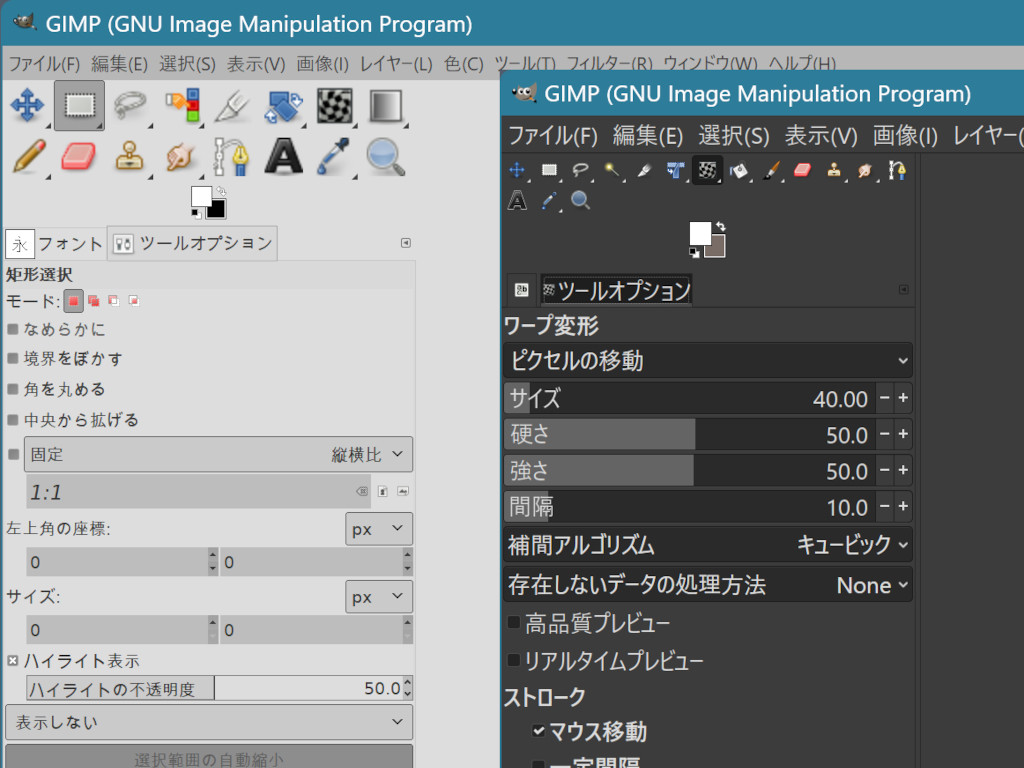Enable 高品質プレビュー checkbox
1024x768 pixels.
(x=514, y=622)
